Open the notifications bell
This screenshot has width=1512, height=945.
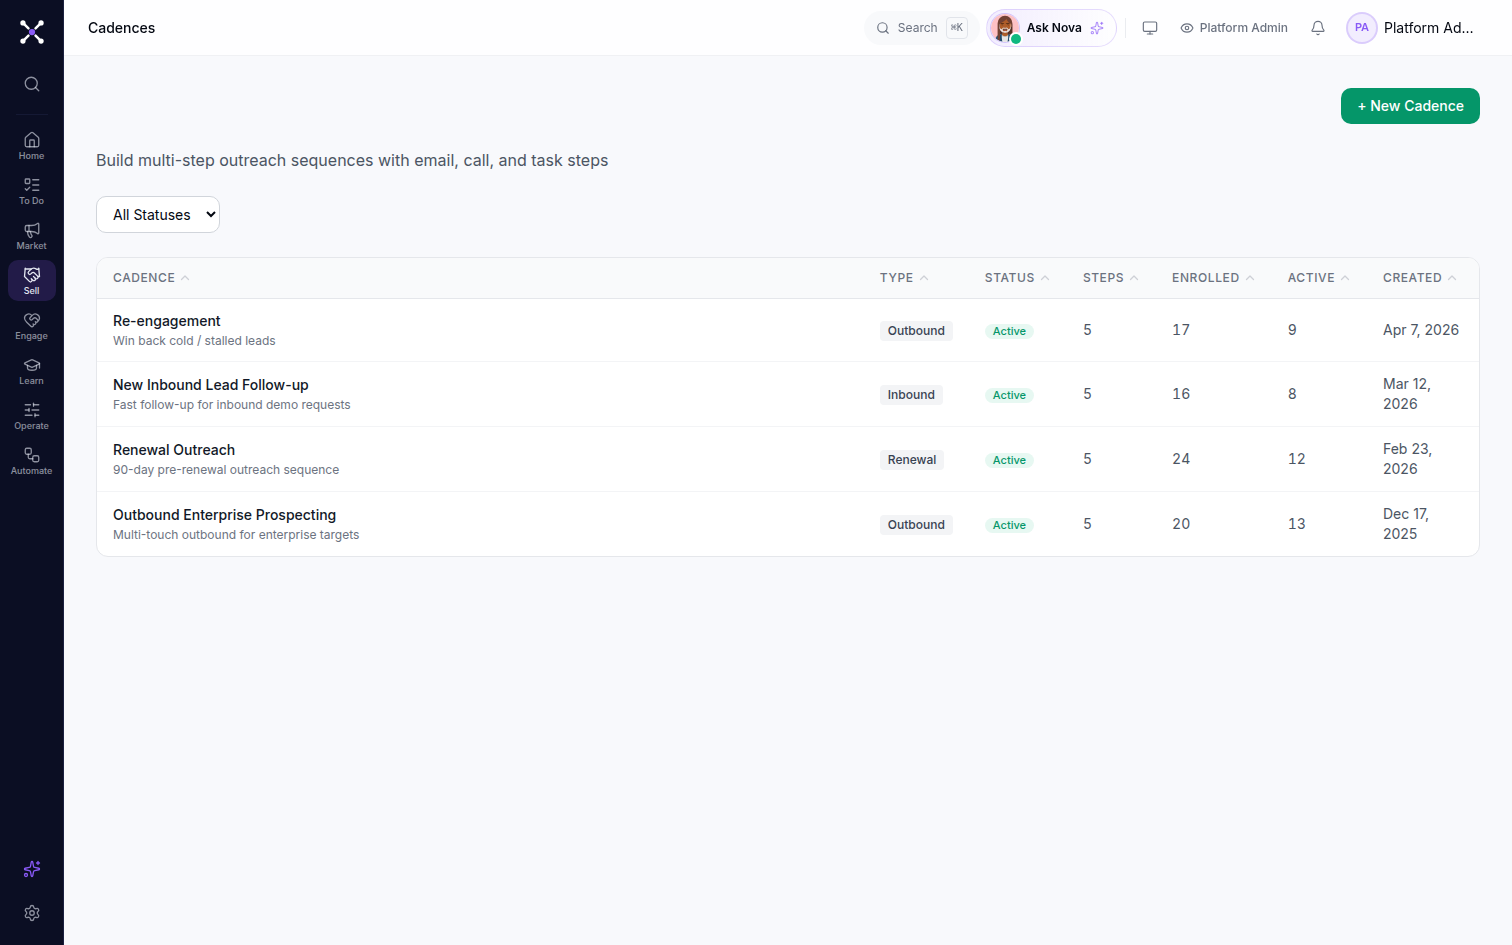1318,28
